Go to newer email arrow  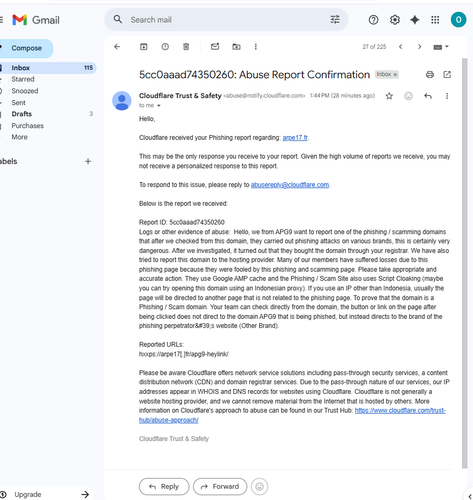400,47
